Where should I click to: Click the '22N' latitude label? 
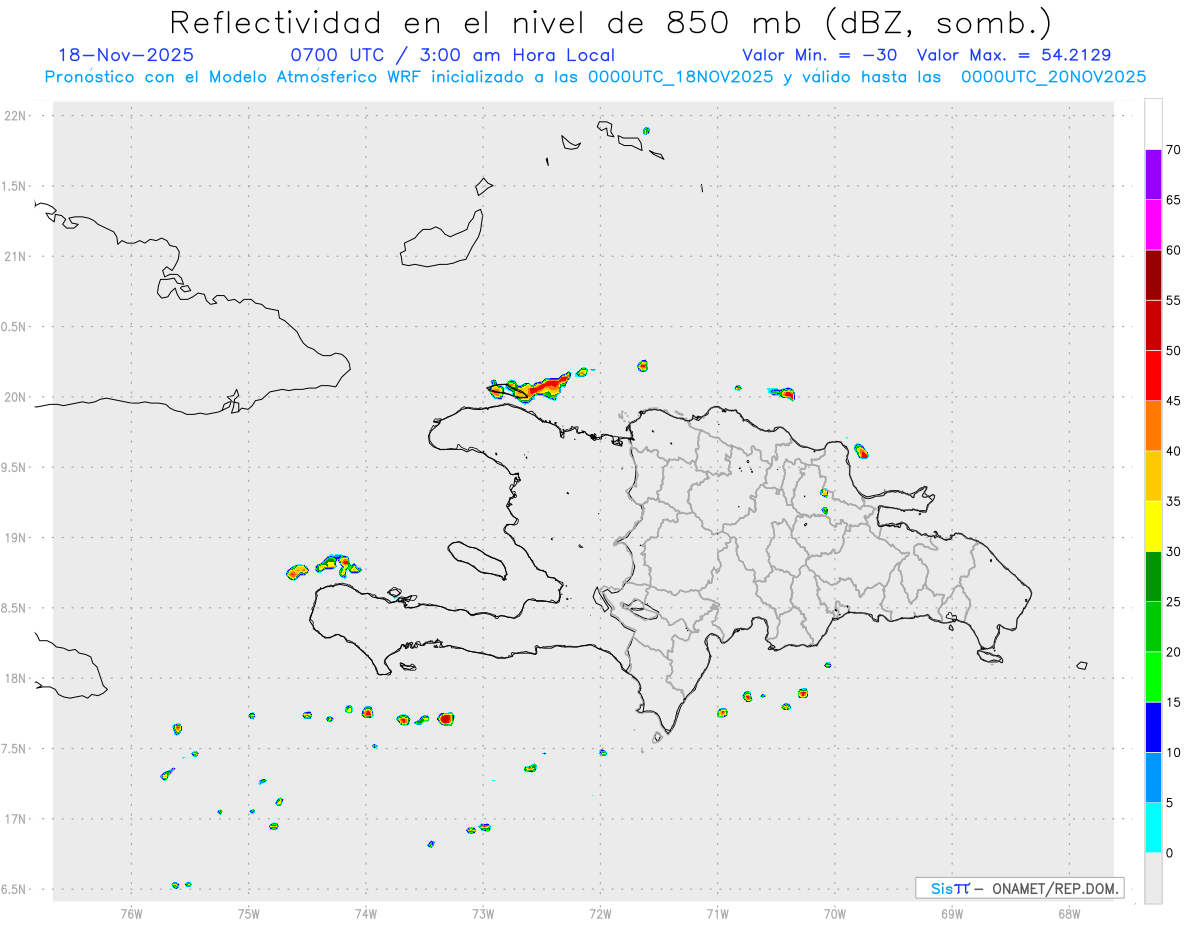pyautogui.click(x=17, y=116)
